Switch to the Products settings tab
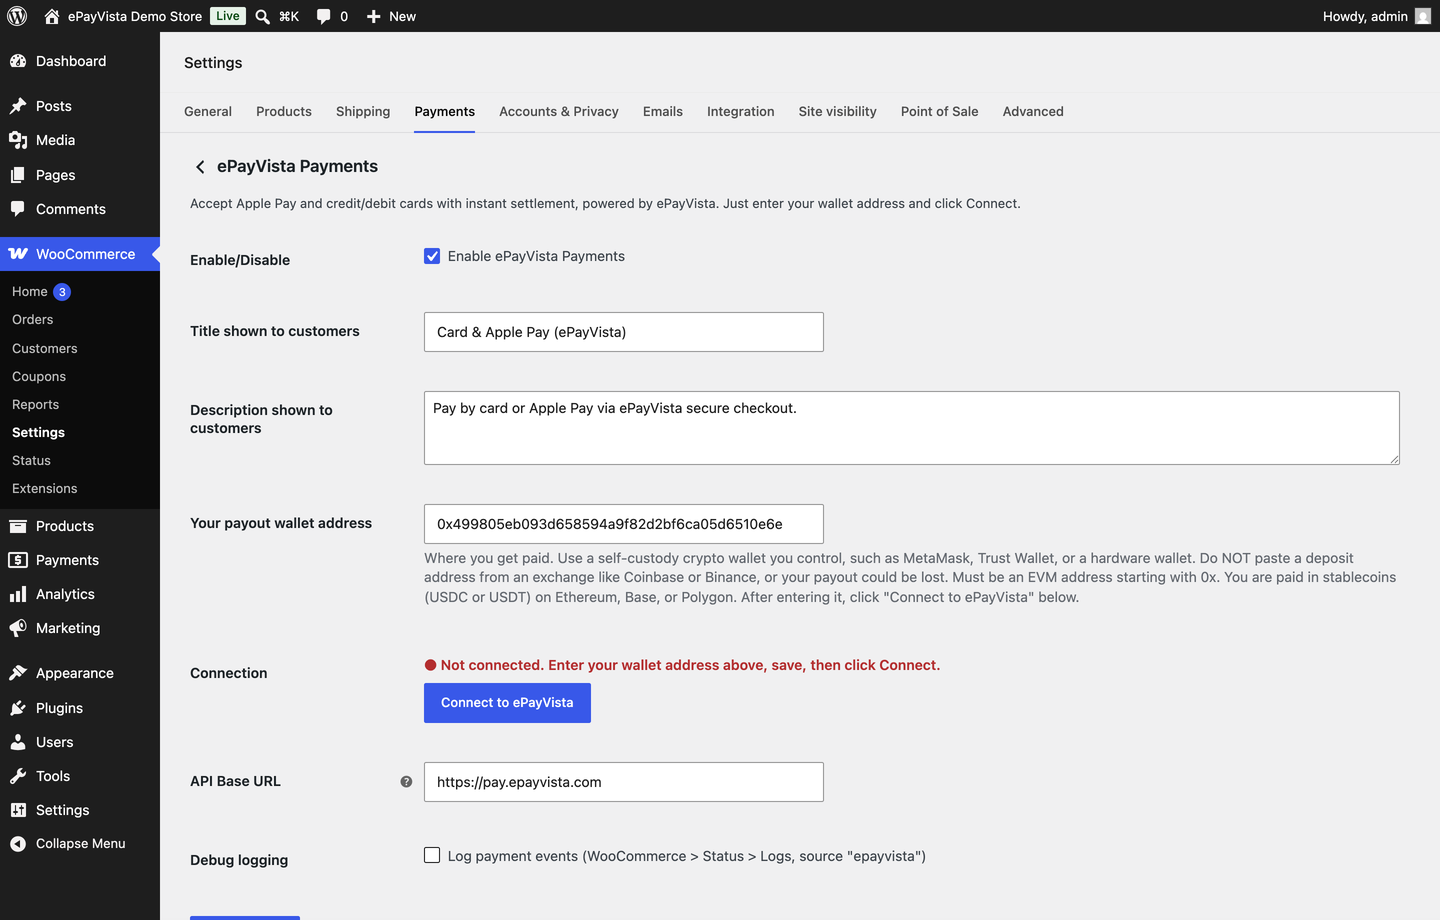1440x920 pixels. pyautogui.click(x=284, y=111)
